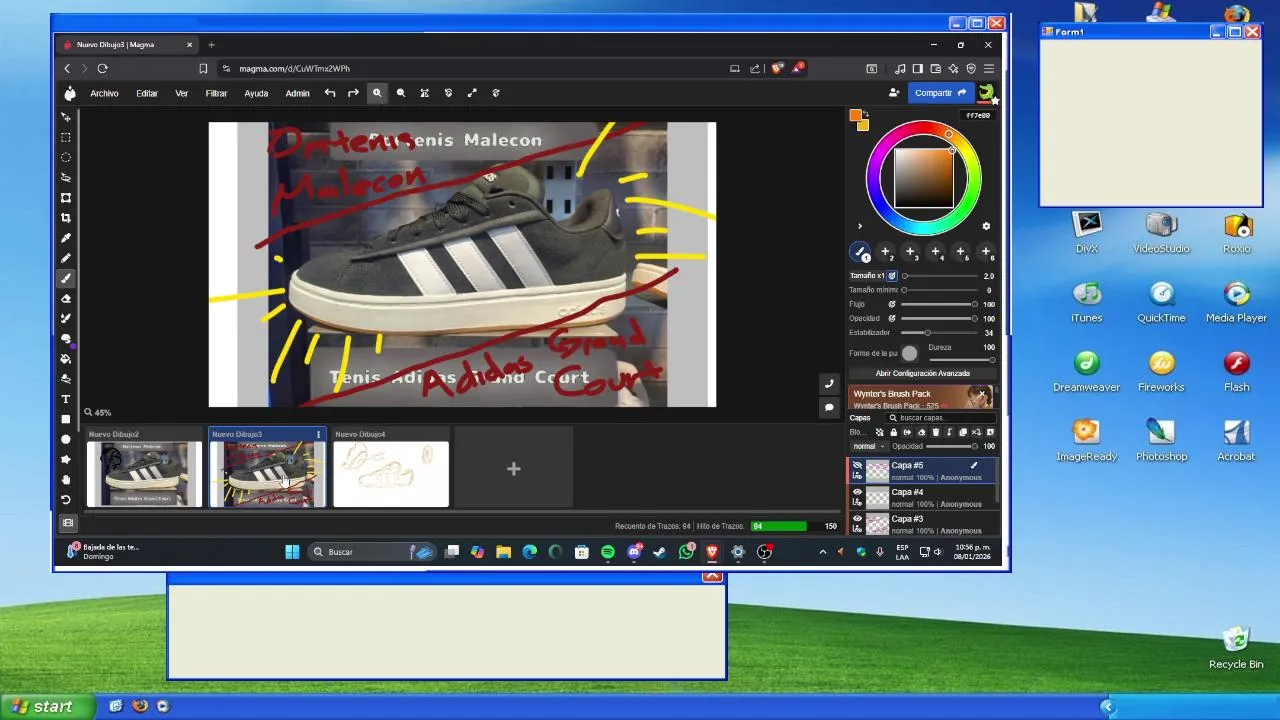Click the Dureza hardness slider
1280x720 pixels.
pos(961,358)
